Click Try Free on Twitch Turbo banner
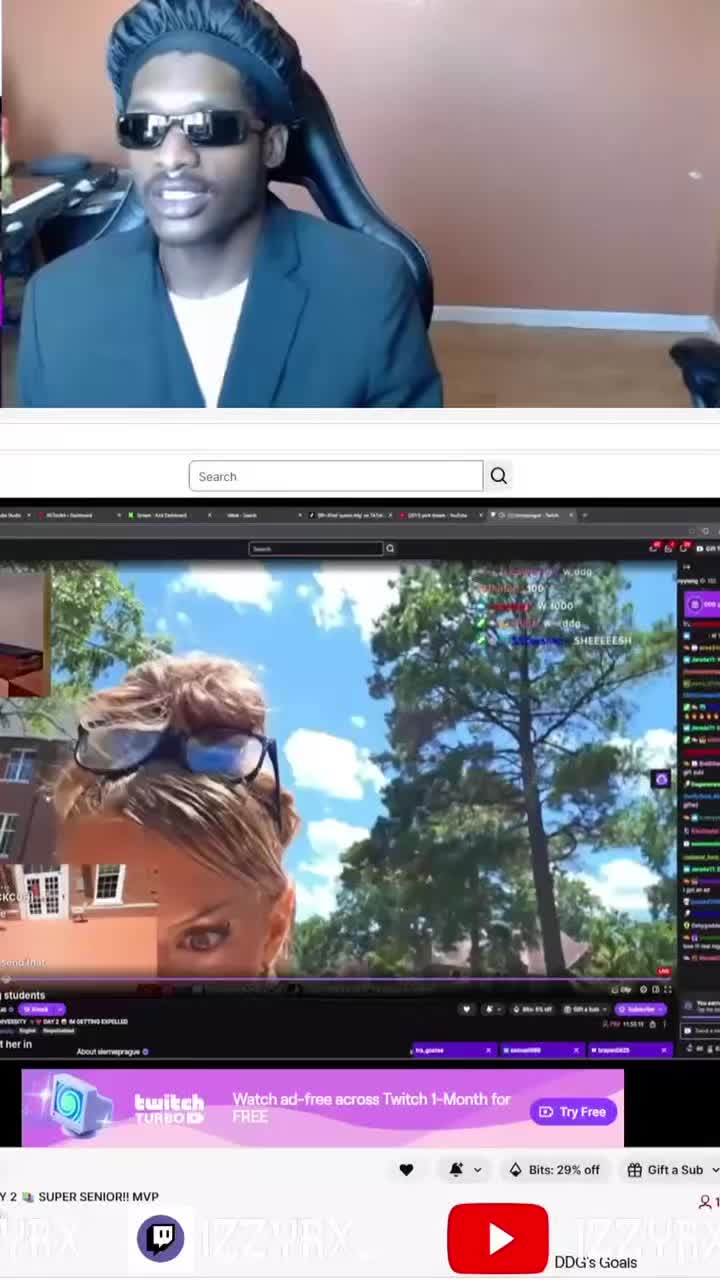 (574, 1111)
